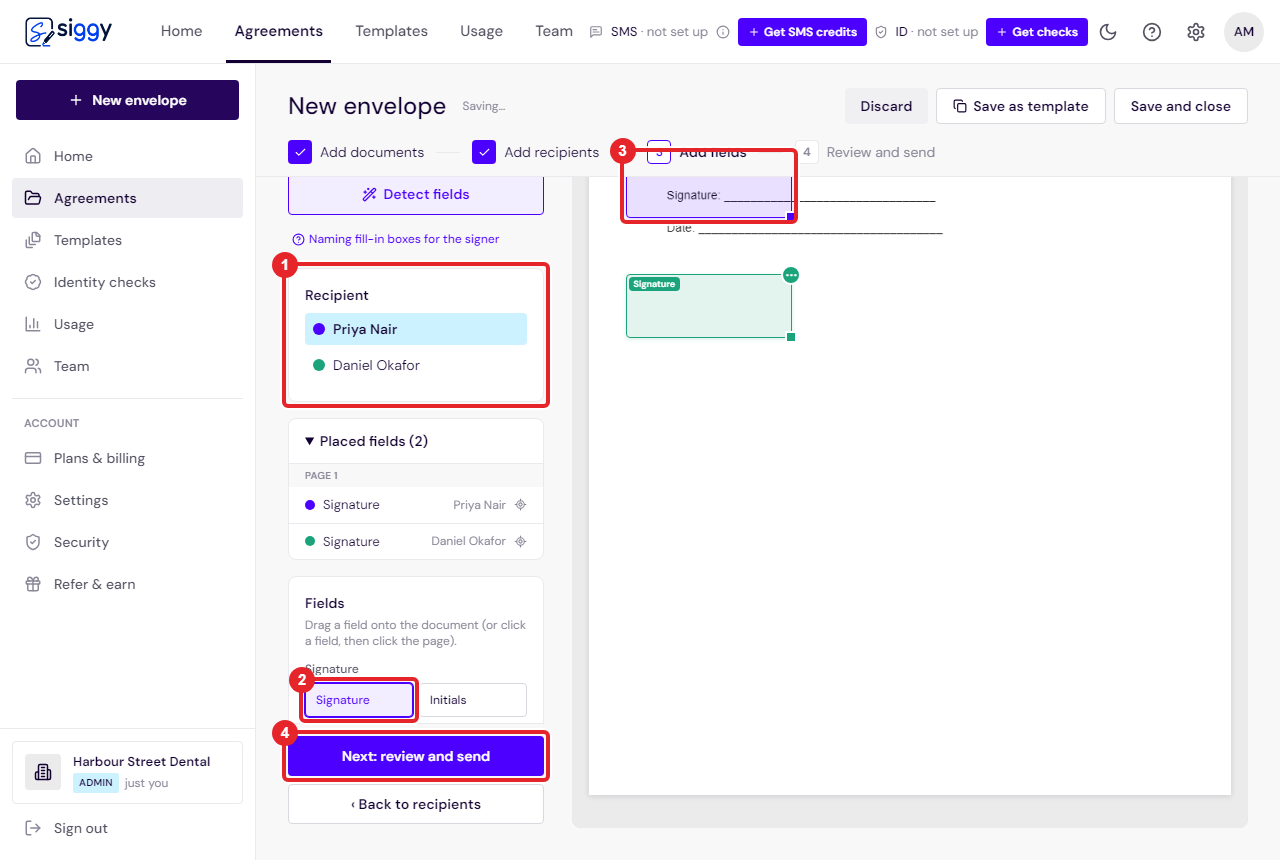Open the AM account avatar

pyautogui.click(x=1244, y=32)
